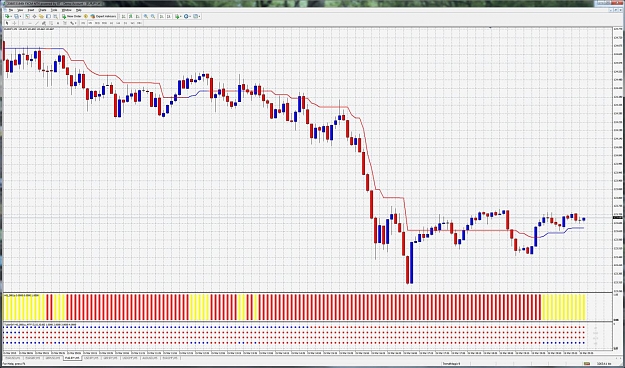
Task: Open the Tools menu
Action: [x=54, y=10]
